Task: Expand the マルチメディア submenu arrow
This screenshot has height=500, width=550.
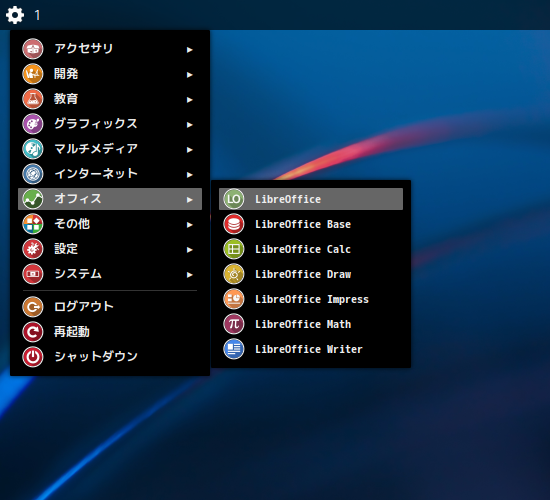Action: coord(189,150)
